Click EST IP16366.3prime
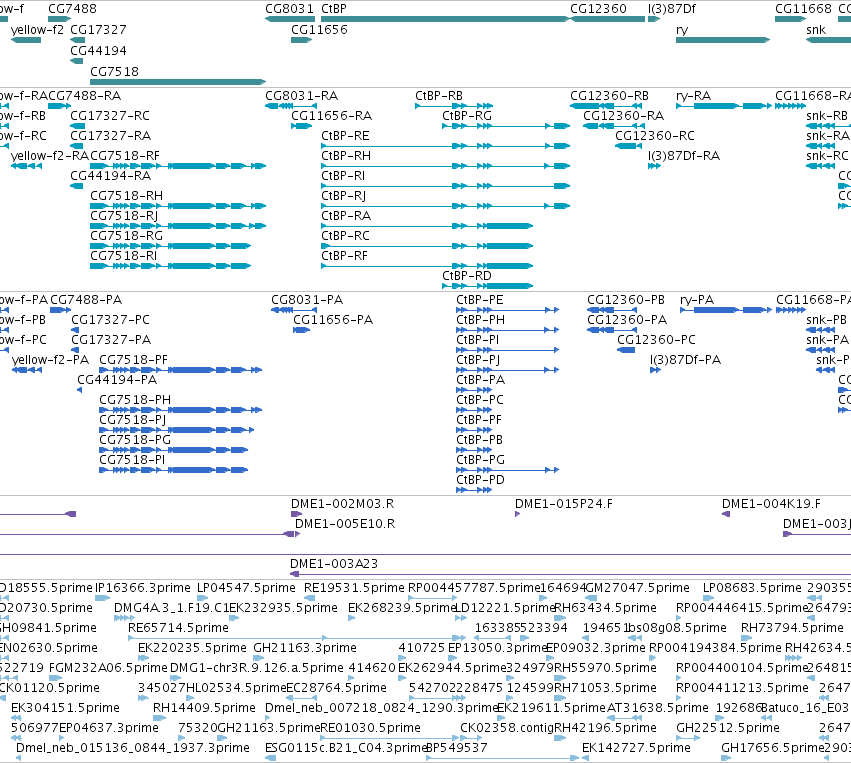This screenshot has width=851, height=763. [143, 588]
